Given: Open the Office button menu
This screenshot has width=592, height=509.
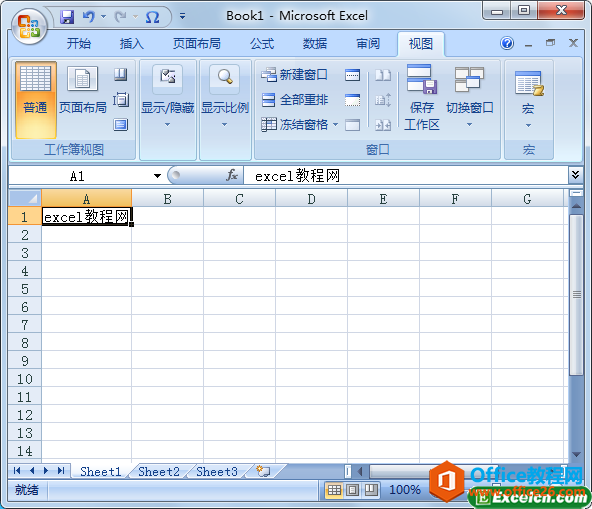Looking at the screenshot, I should coord(29,26).
